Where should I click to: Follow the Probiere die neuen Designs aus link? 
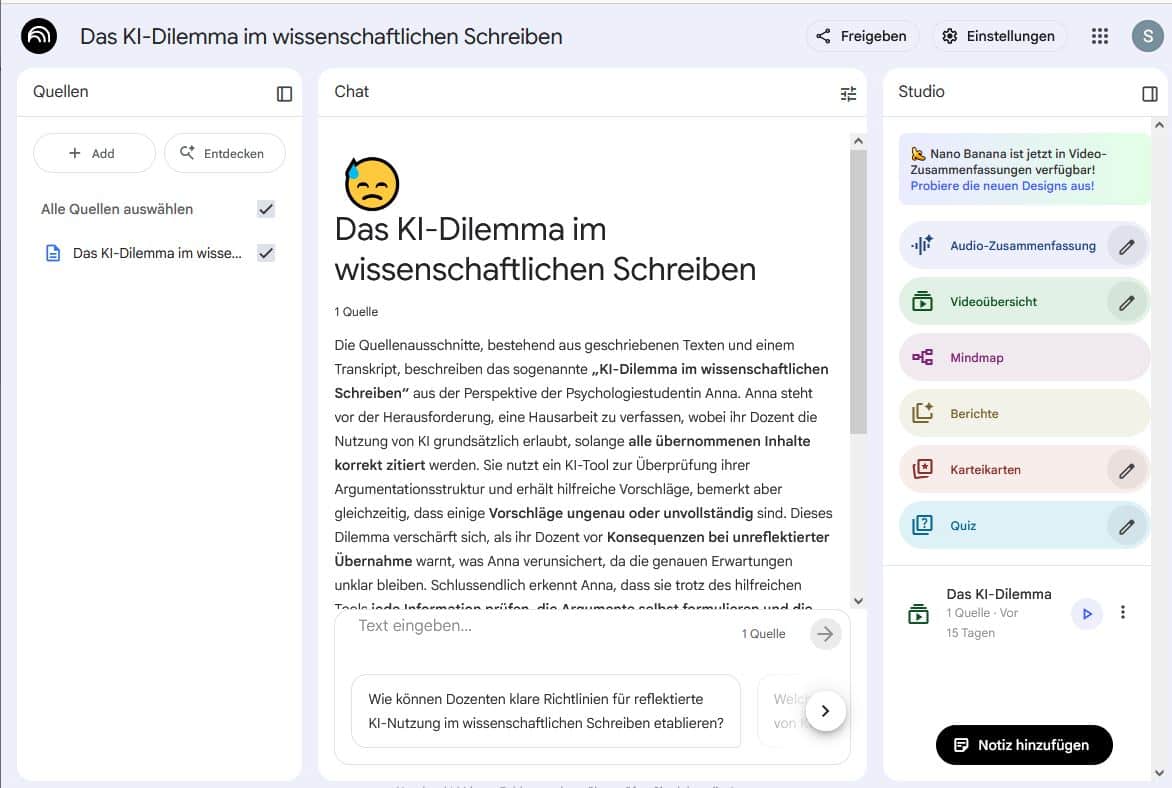[1002, 186]
